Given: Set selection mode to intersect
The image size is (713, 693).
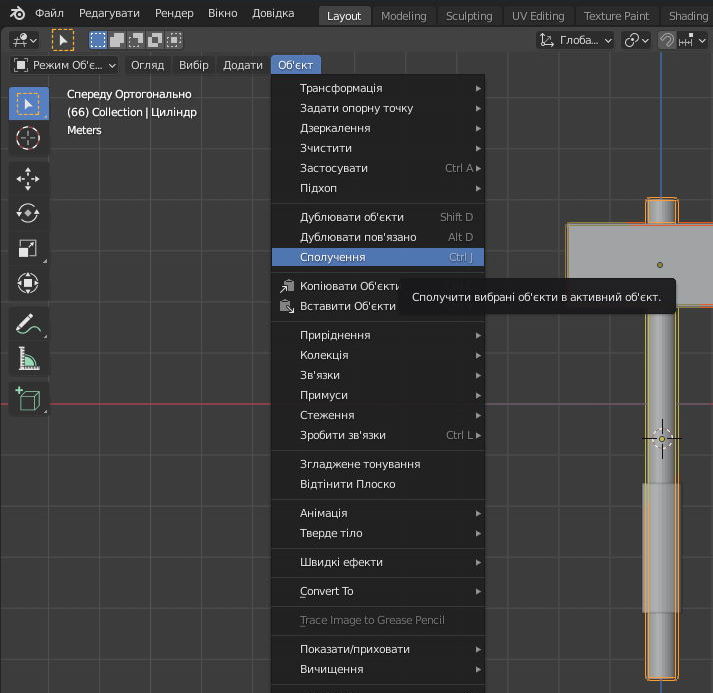Looking at the screenshot, I should [174, 40].
